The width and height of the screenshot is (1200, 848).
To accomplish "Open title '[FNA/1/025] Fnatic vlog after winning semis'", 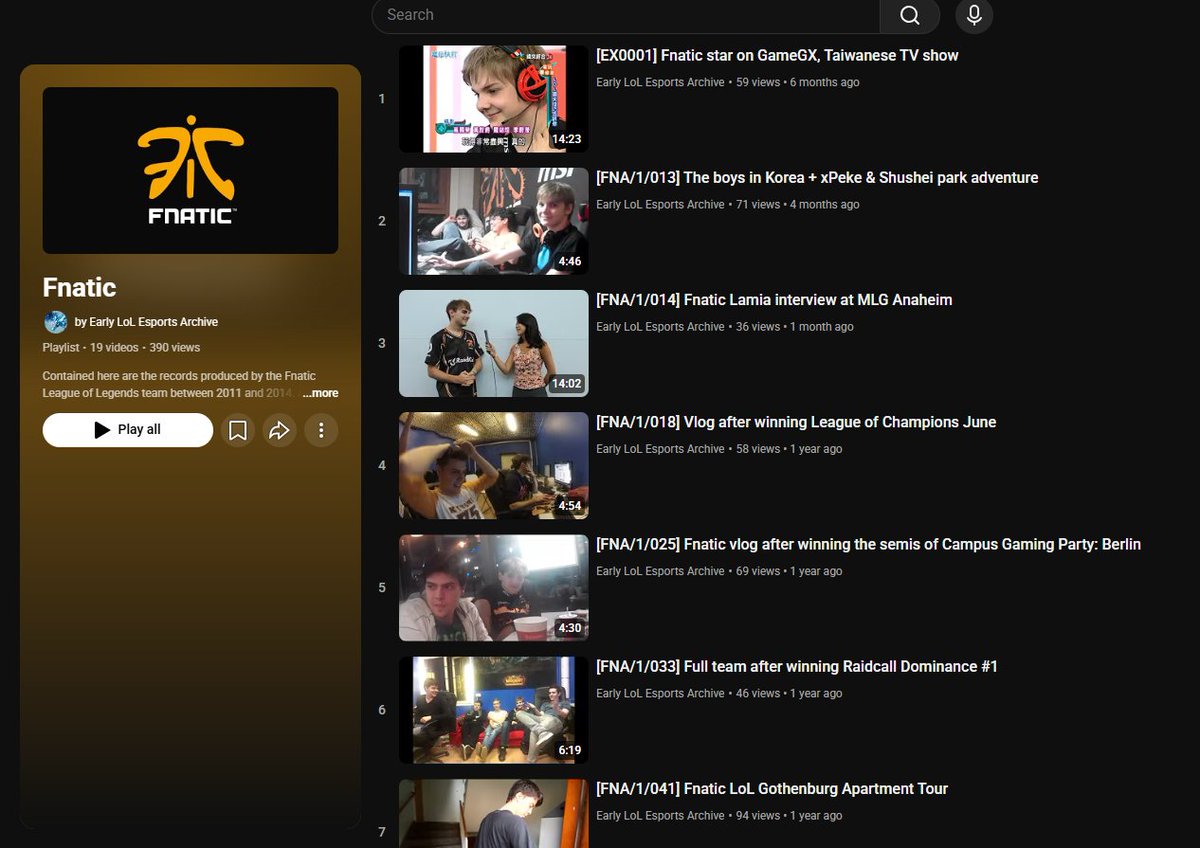I will click(x=868, y=545).
